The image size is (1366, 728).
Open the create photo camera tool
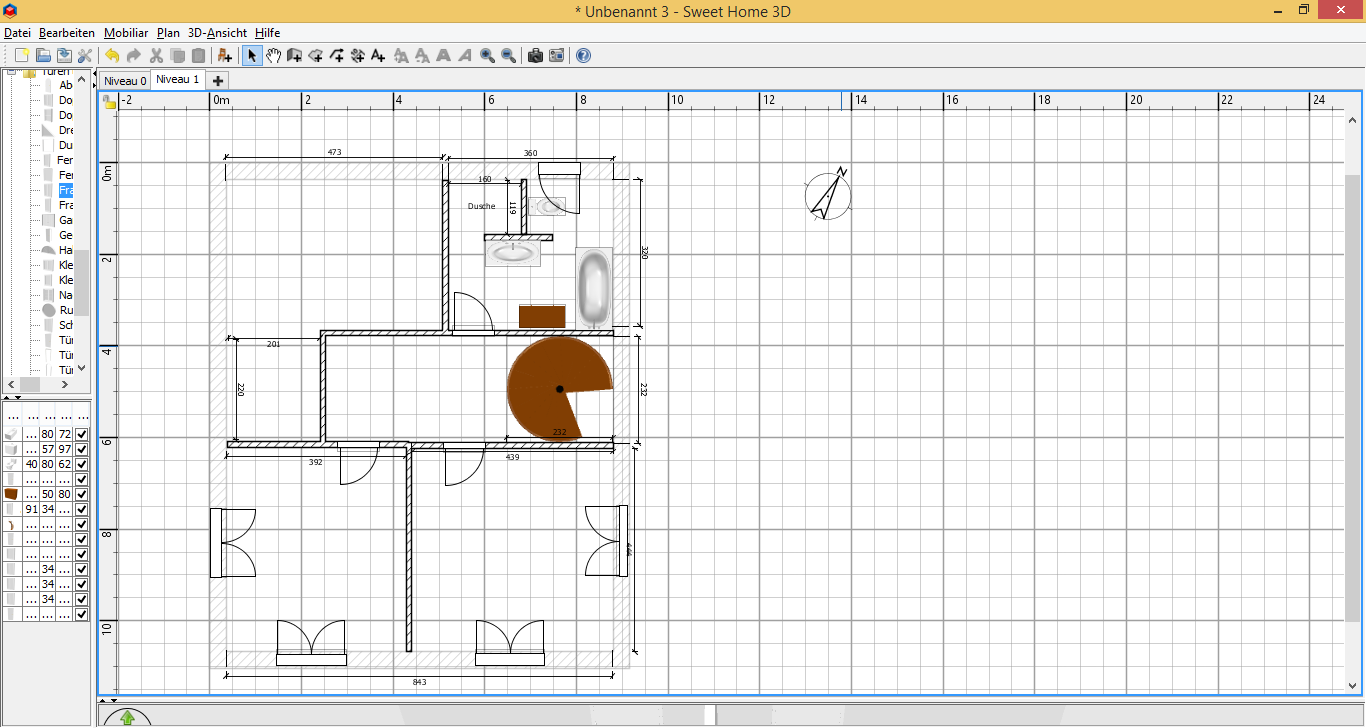(535, 56)
